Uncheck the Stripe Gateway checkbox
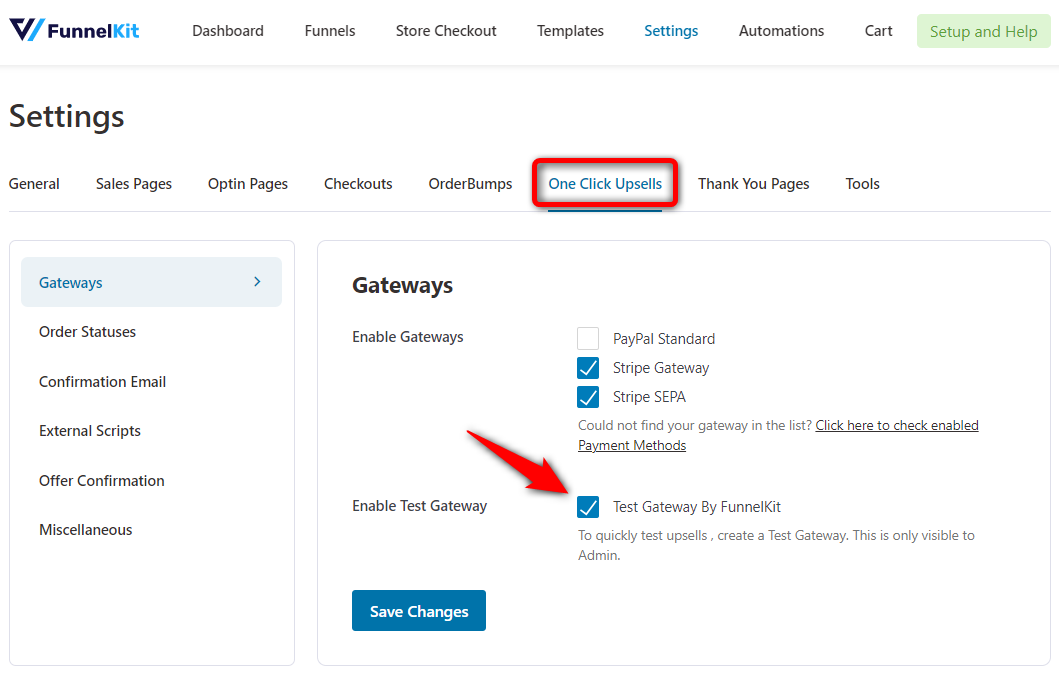The width and height of the screenshot is (1059, 675). point(588,368)
